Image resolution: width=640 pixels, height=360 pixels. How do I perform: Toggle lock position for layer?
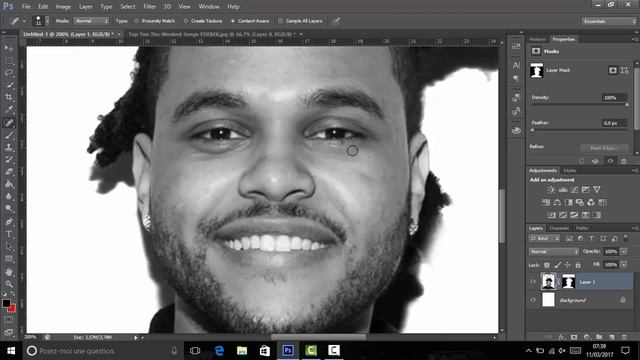[568, 265]
